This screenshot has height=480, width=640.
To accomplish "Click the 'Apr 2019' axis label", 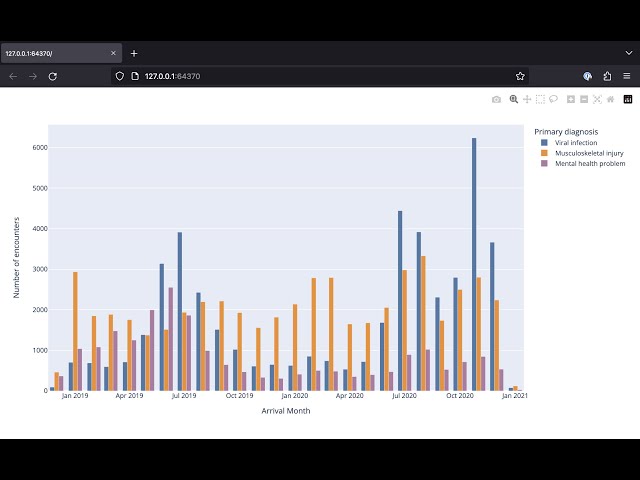I will 129,396.
